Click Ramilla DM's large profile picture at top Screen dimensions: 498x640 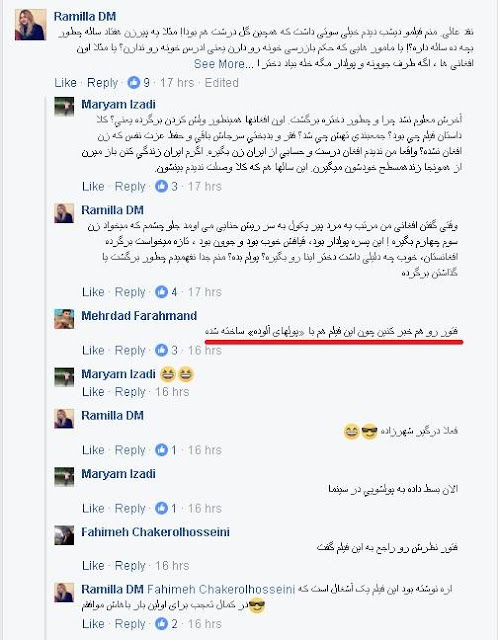tap(31, 25)
